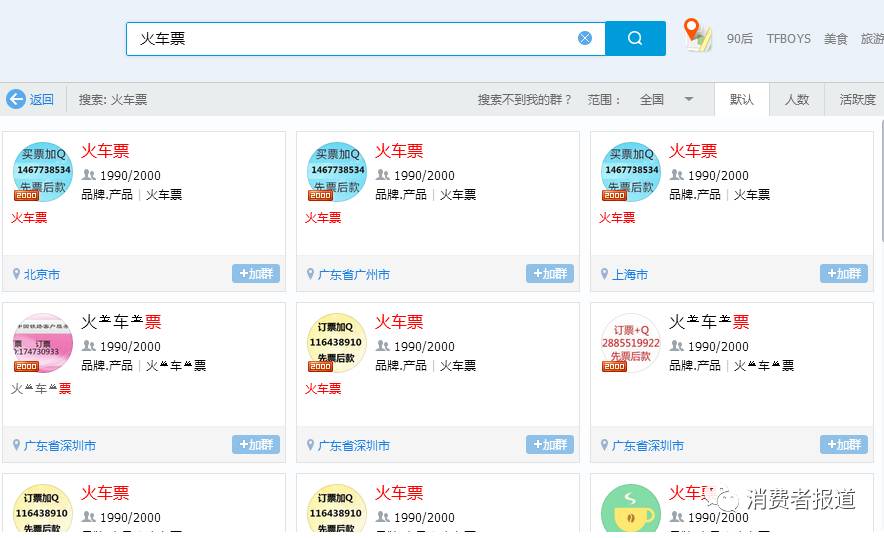The height and width of the screenshot is (538, 884).
Task: Join the group with the pink 174730933 avatar
Action: pyautogui.click(x=256, y=444)
